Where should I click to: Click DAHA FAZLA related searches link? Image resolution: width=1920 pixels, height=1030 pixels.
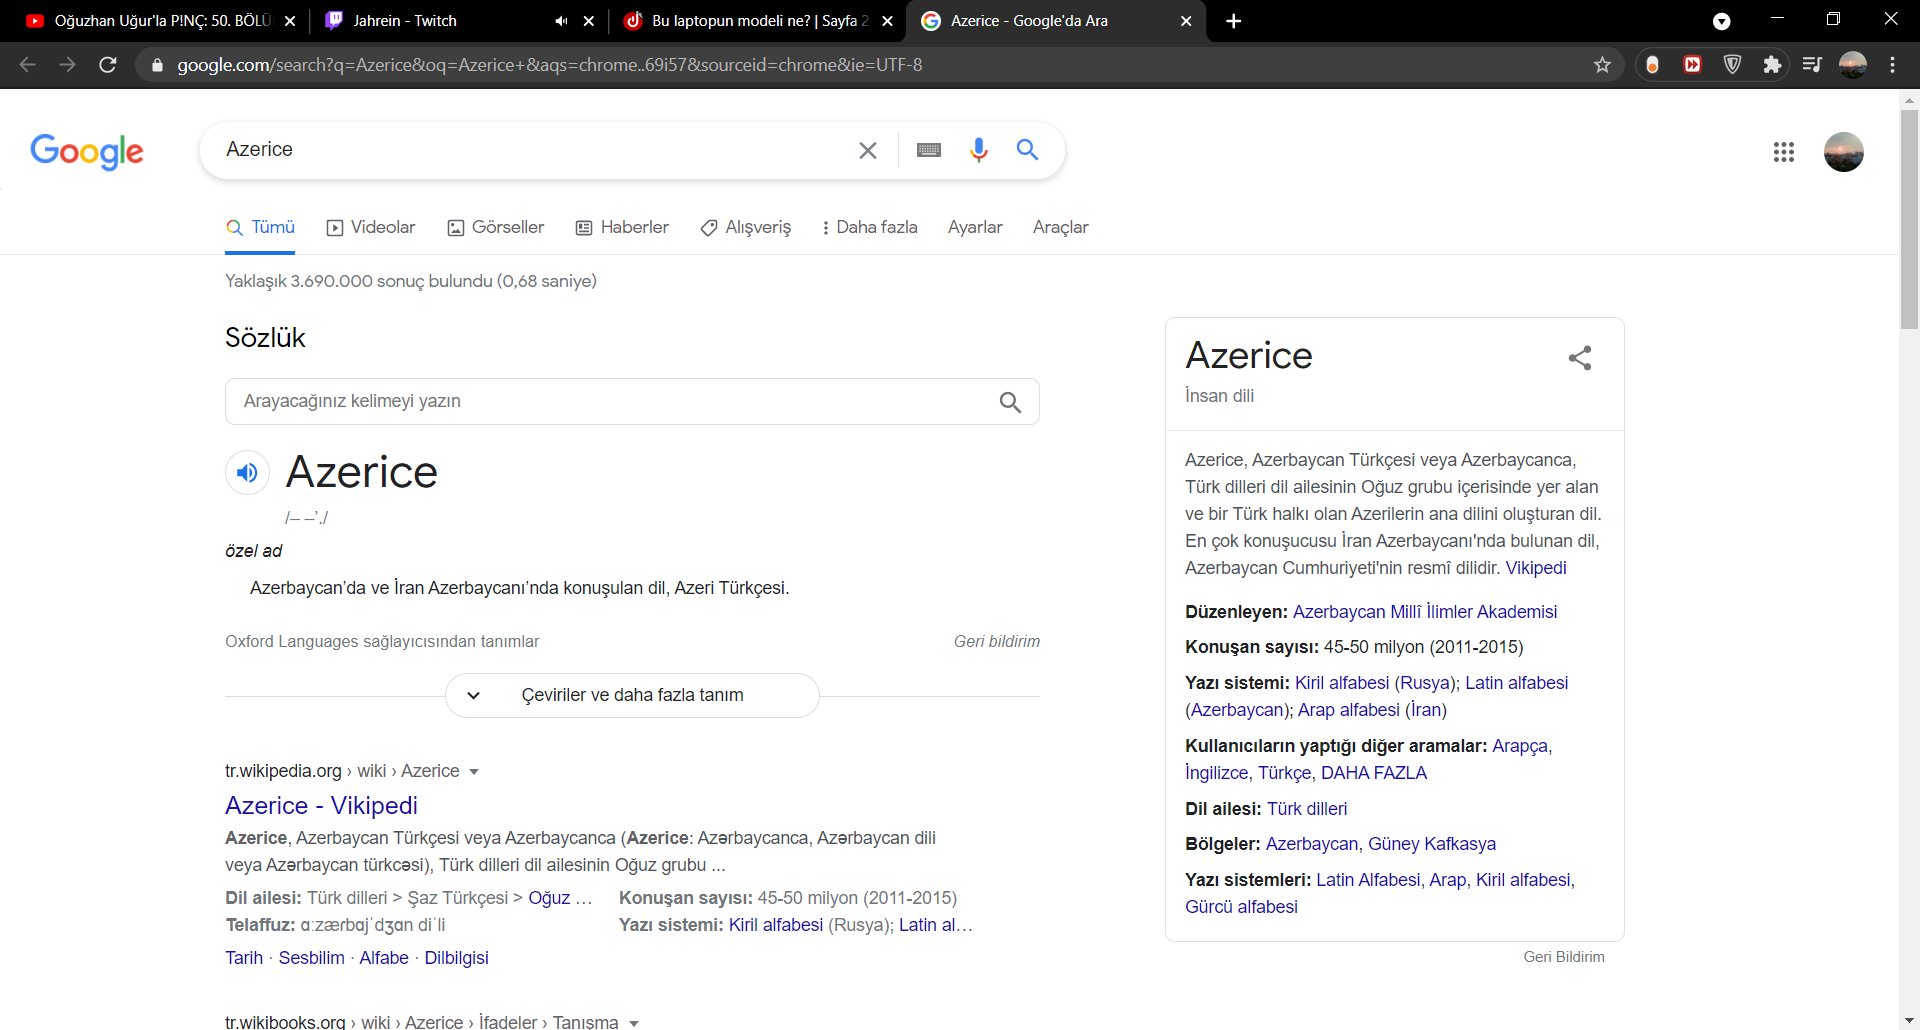[x=1374, y=773]
